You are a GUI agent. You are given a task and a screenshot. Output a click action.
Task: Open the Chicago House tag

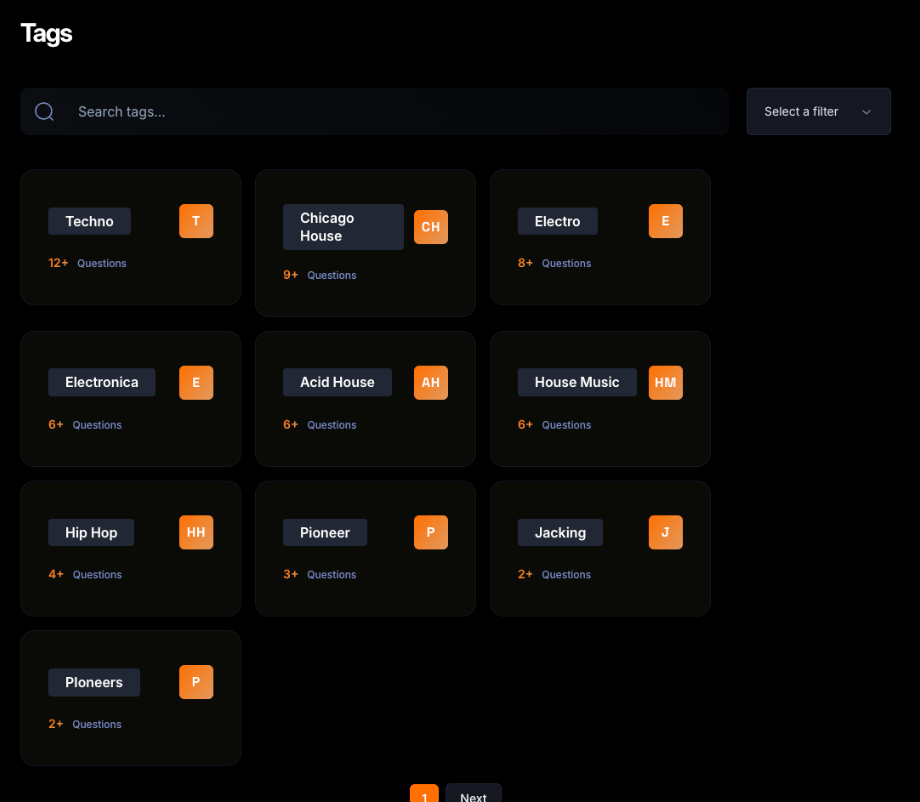click(x=343, y=227)
